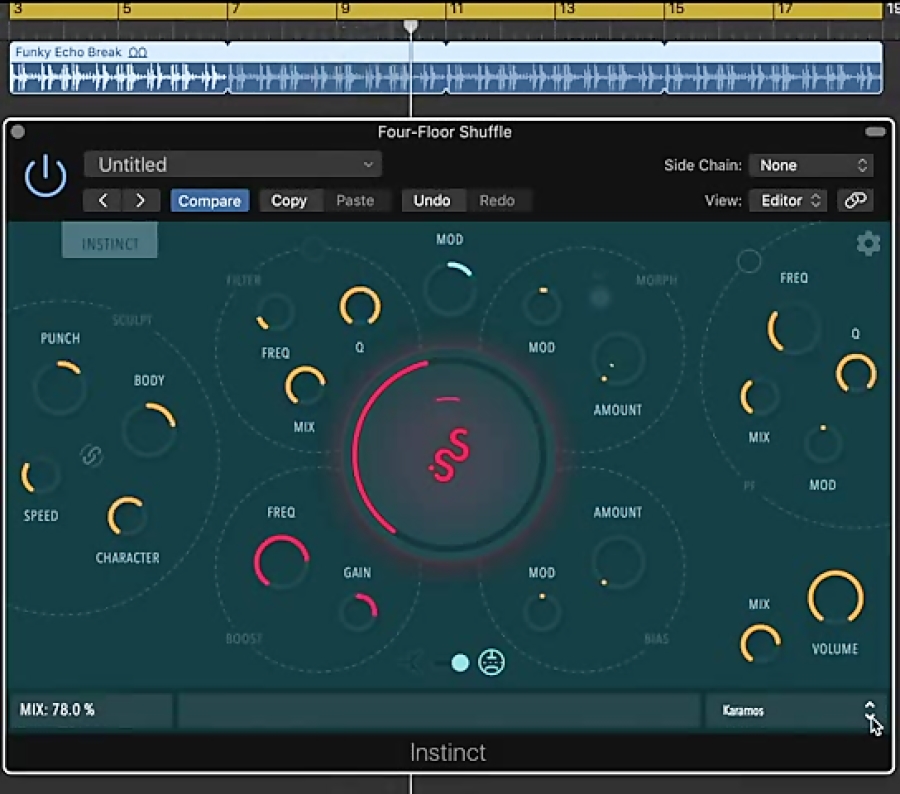Image resolution: width=900 pixels, height=794 pixels.
Task: Flip the small switch beside the face icon
Action: [460, 663]
